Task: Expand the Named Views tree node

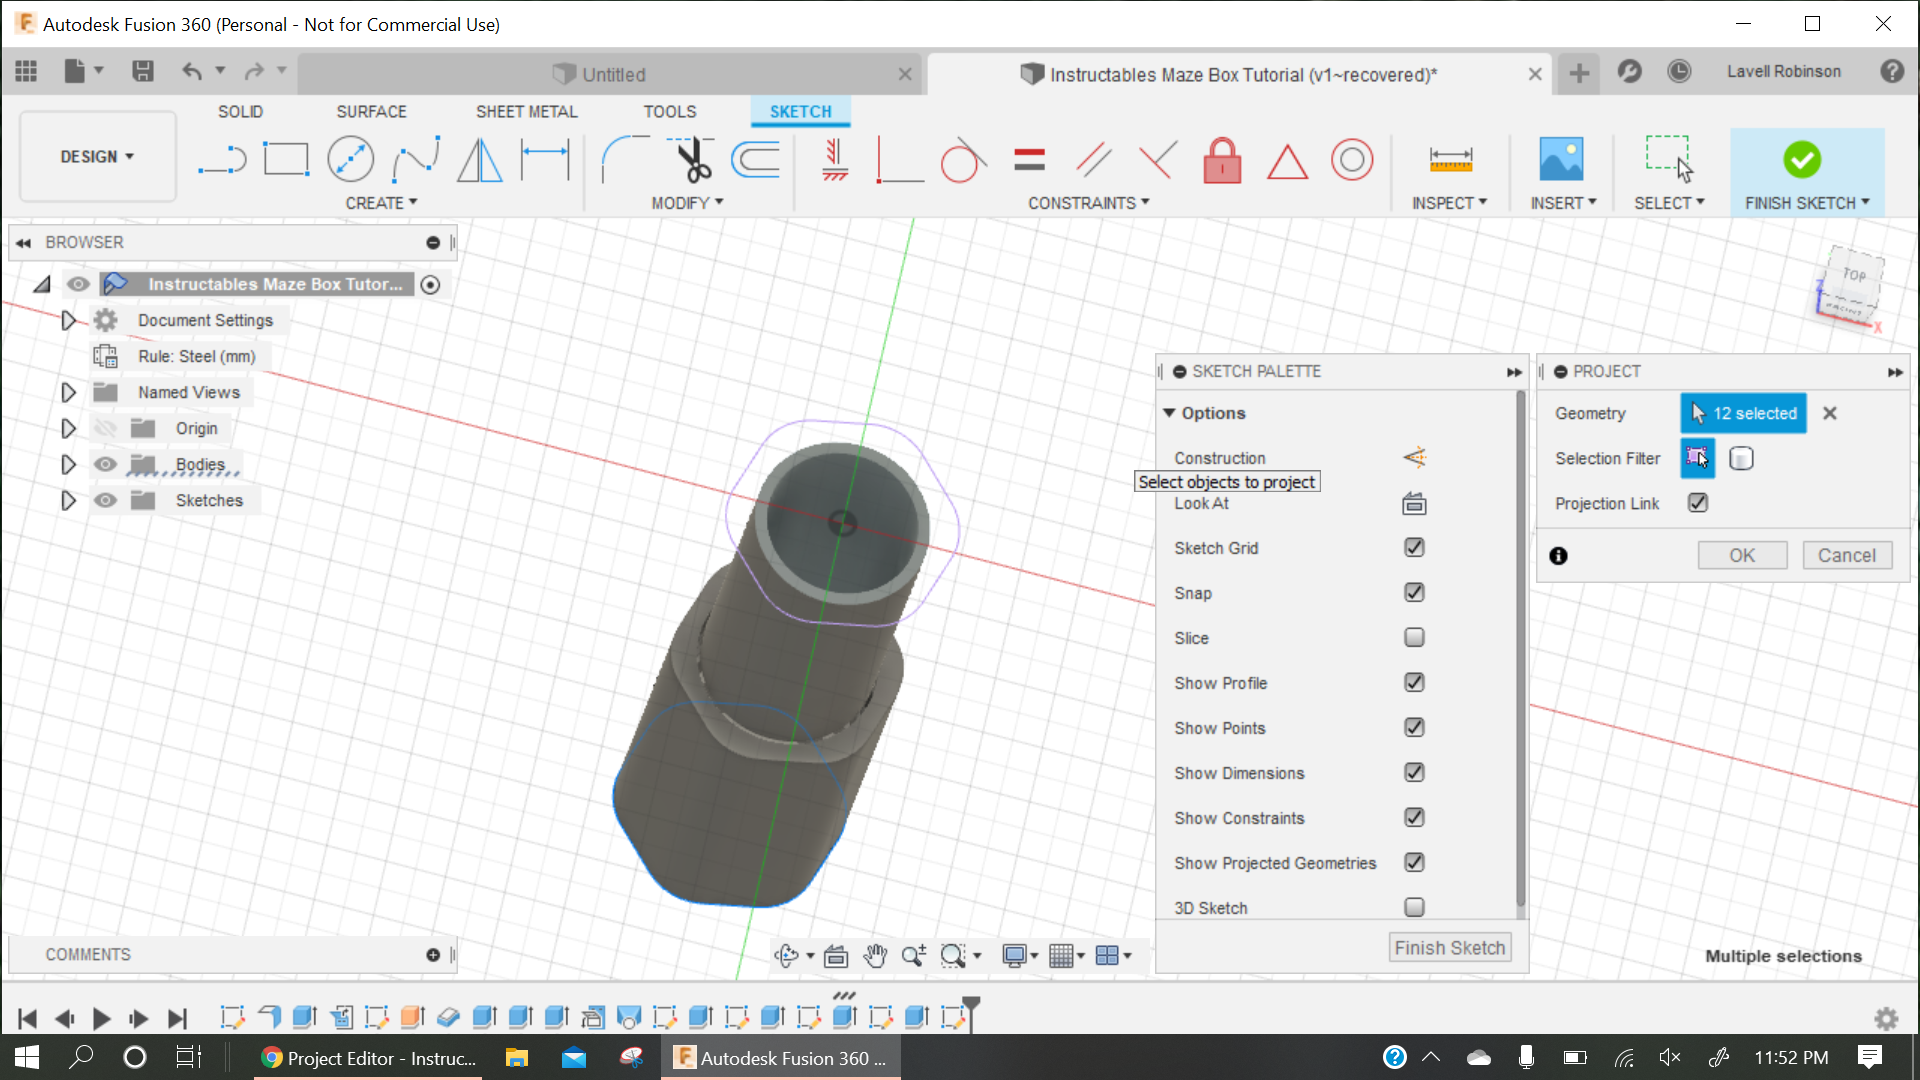Action: point(68,392)
